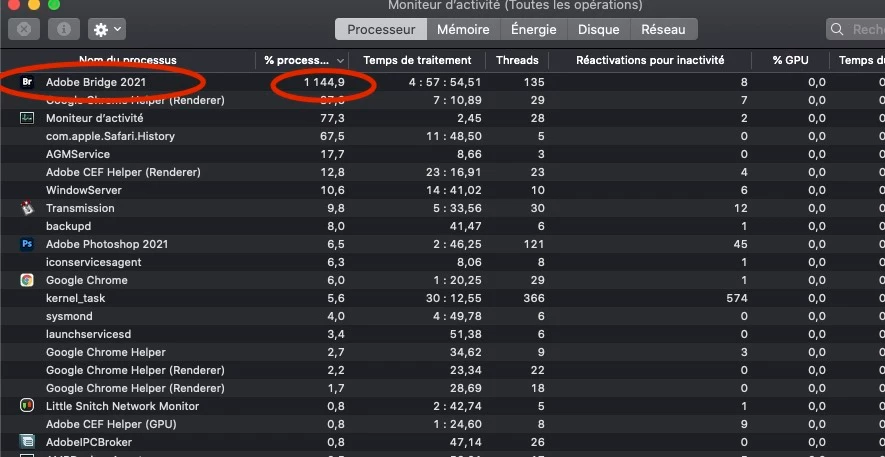Screen dimensions: 885x457
Task: Click the AdobeIPCBroker process icon
Action: (27, 442)
